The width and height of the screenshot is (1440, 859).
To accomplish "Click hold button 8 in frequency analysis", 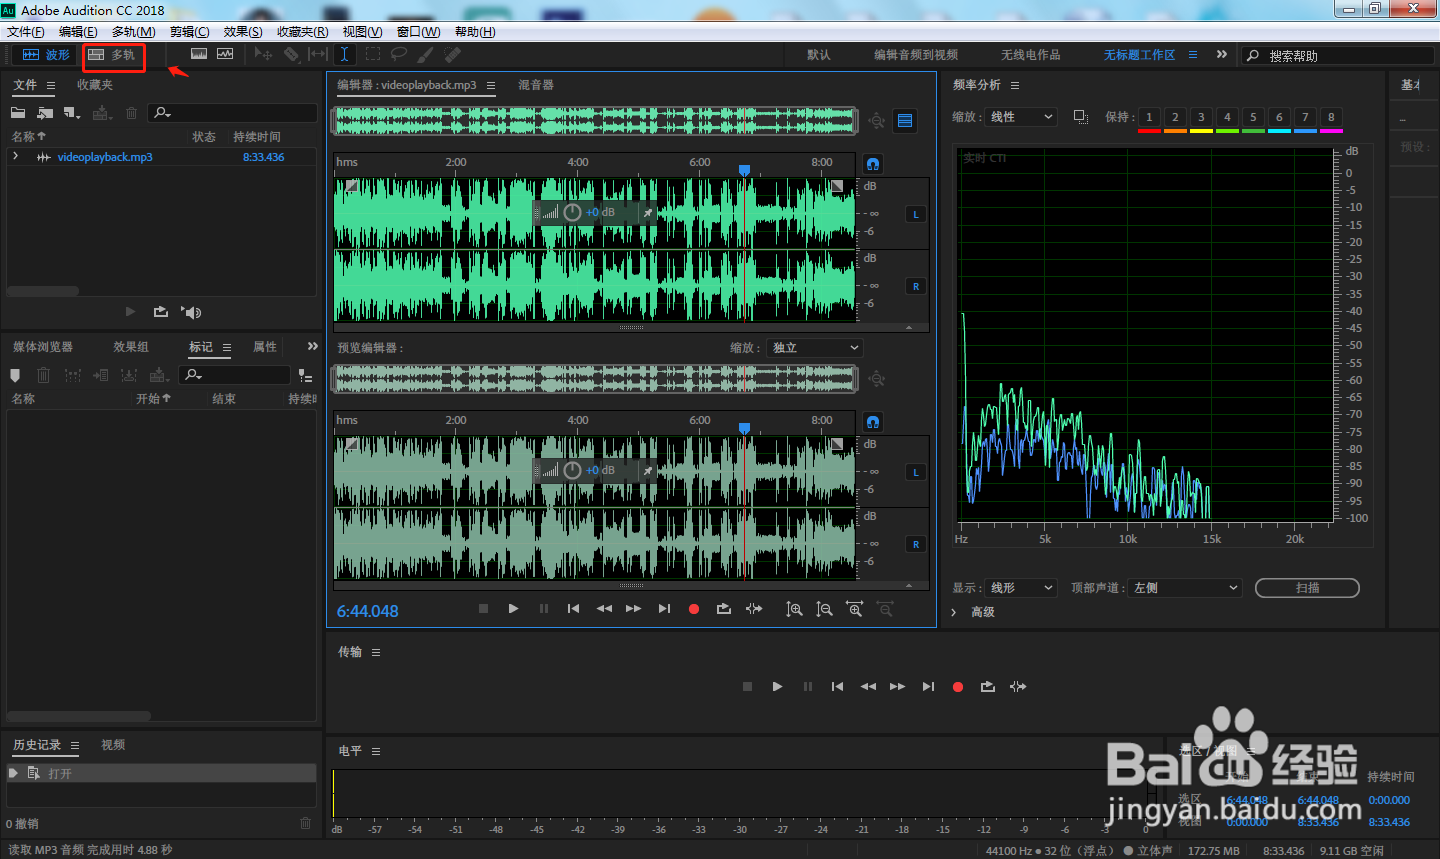I will click(1331, 118).
